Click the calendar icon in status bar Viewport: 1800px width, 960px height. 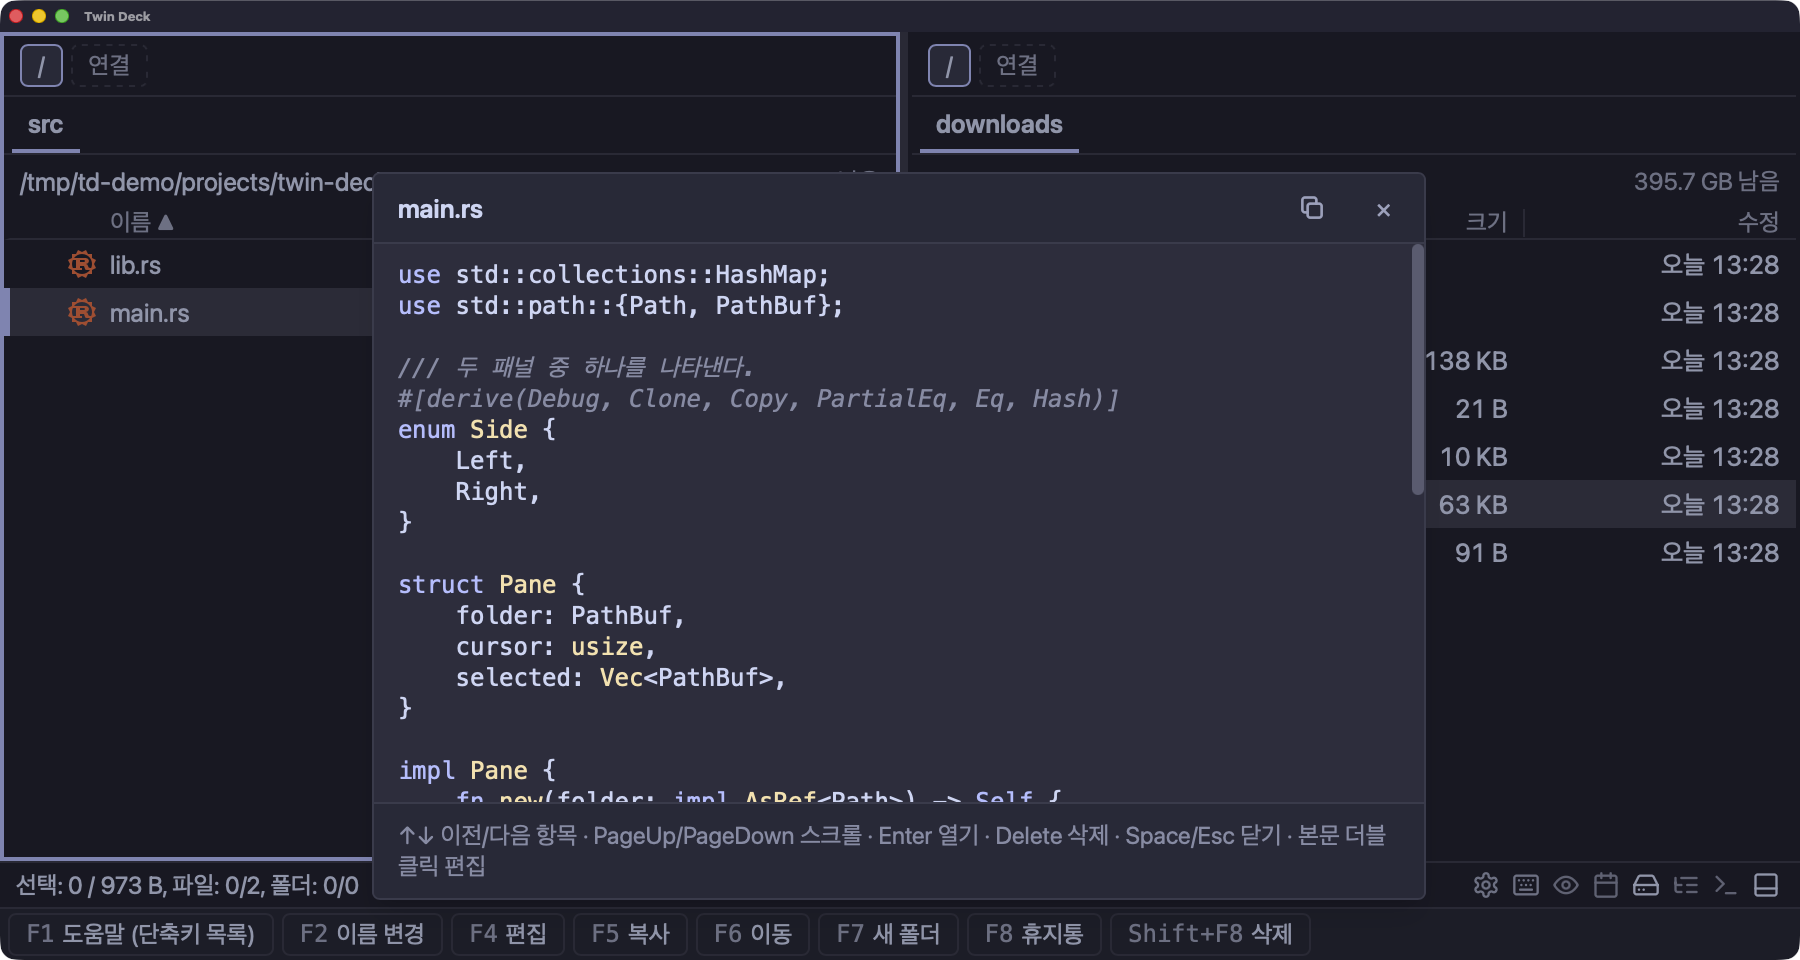click(1606, 885)
